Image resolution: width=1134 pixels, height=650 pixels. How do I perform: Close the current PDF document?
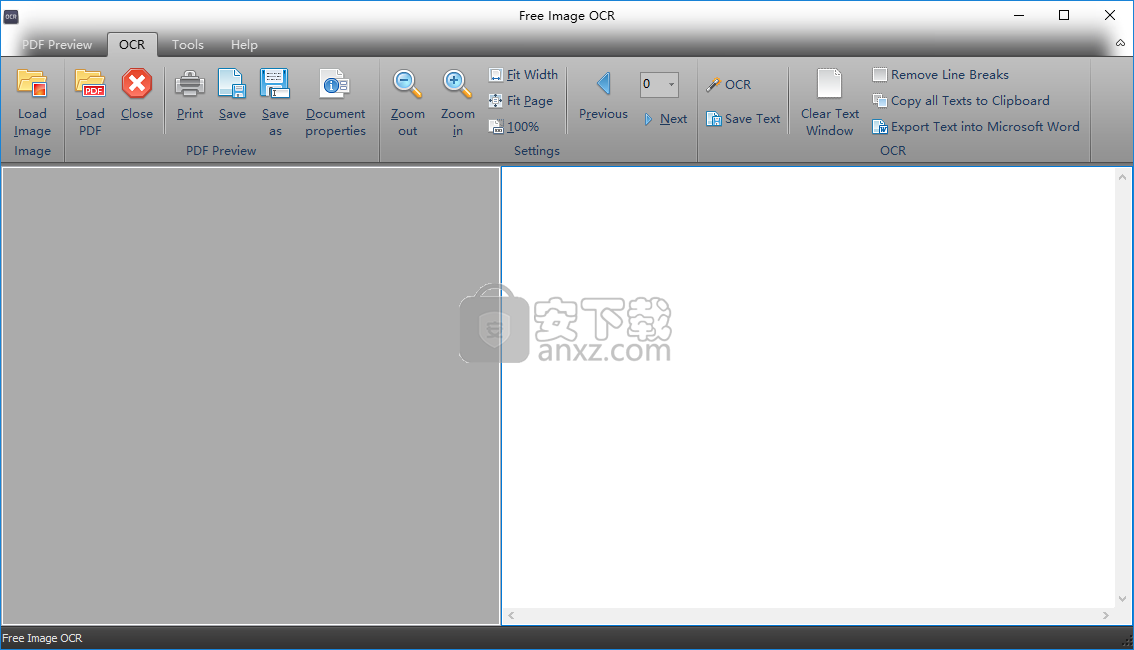pos(137,95)
